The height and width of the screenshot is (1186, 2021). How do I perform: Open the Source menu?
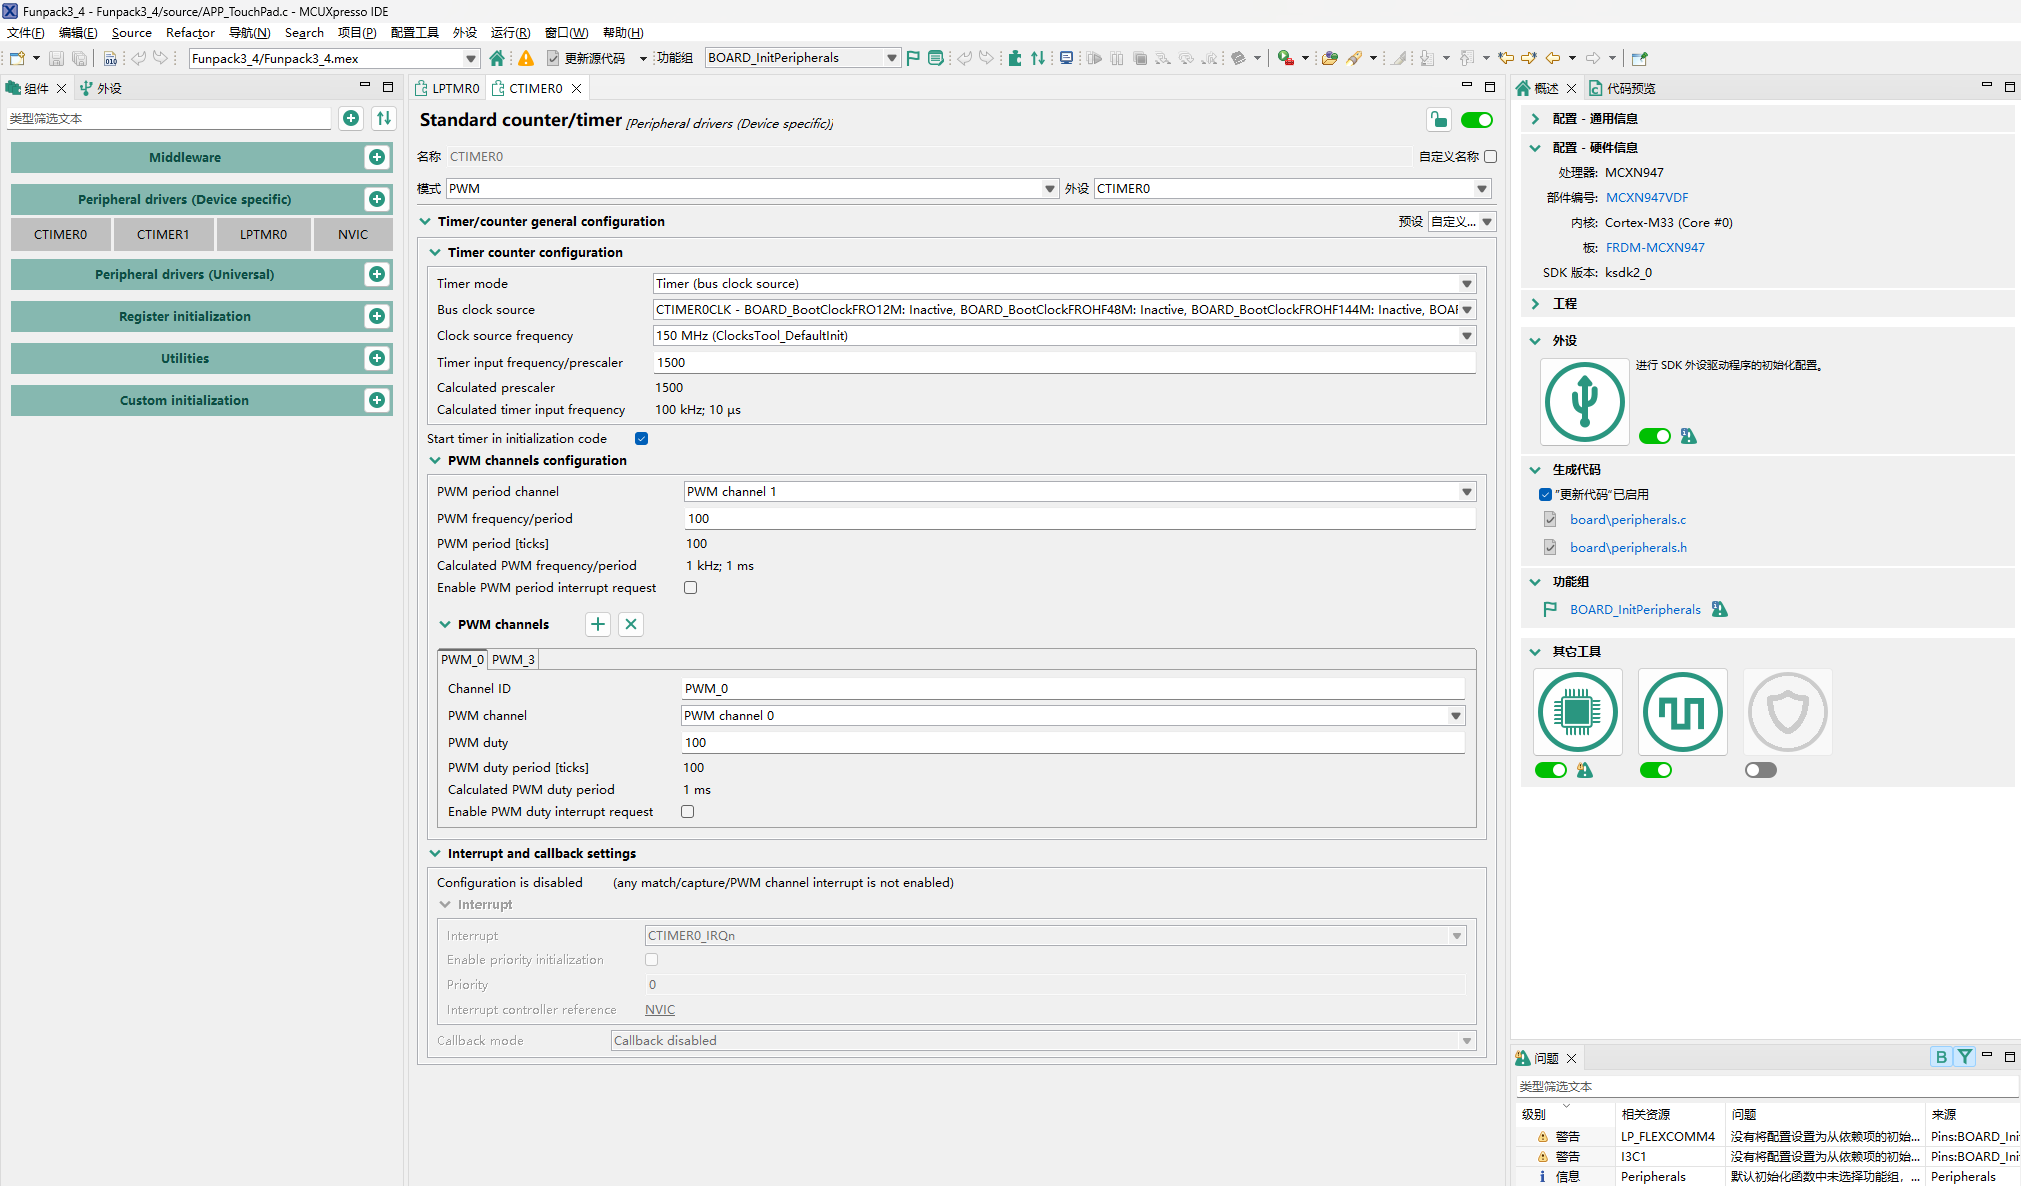[x=131, y=33]
